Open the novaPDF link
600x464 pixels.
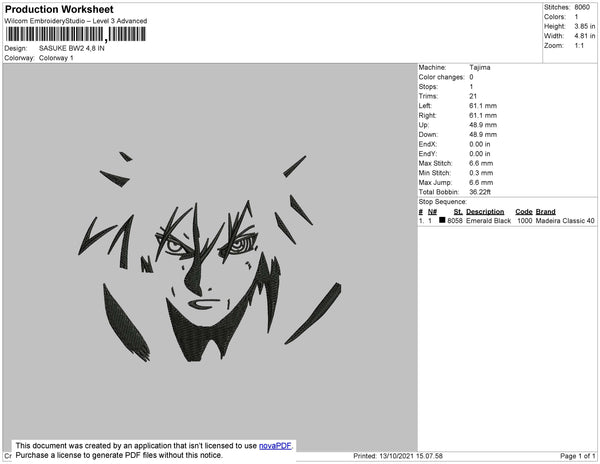(x=275, y=446)
